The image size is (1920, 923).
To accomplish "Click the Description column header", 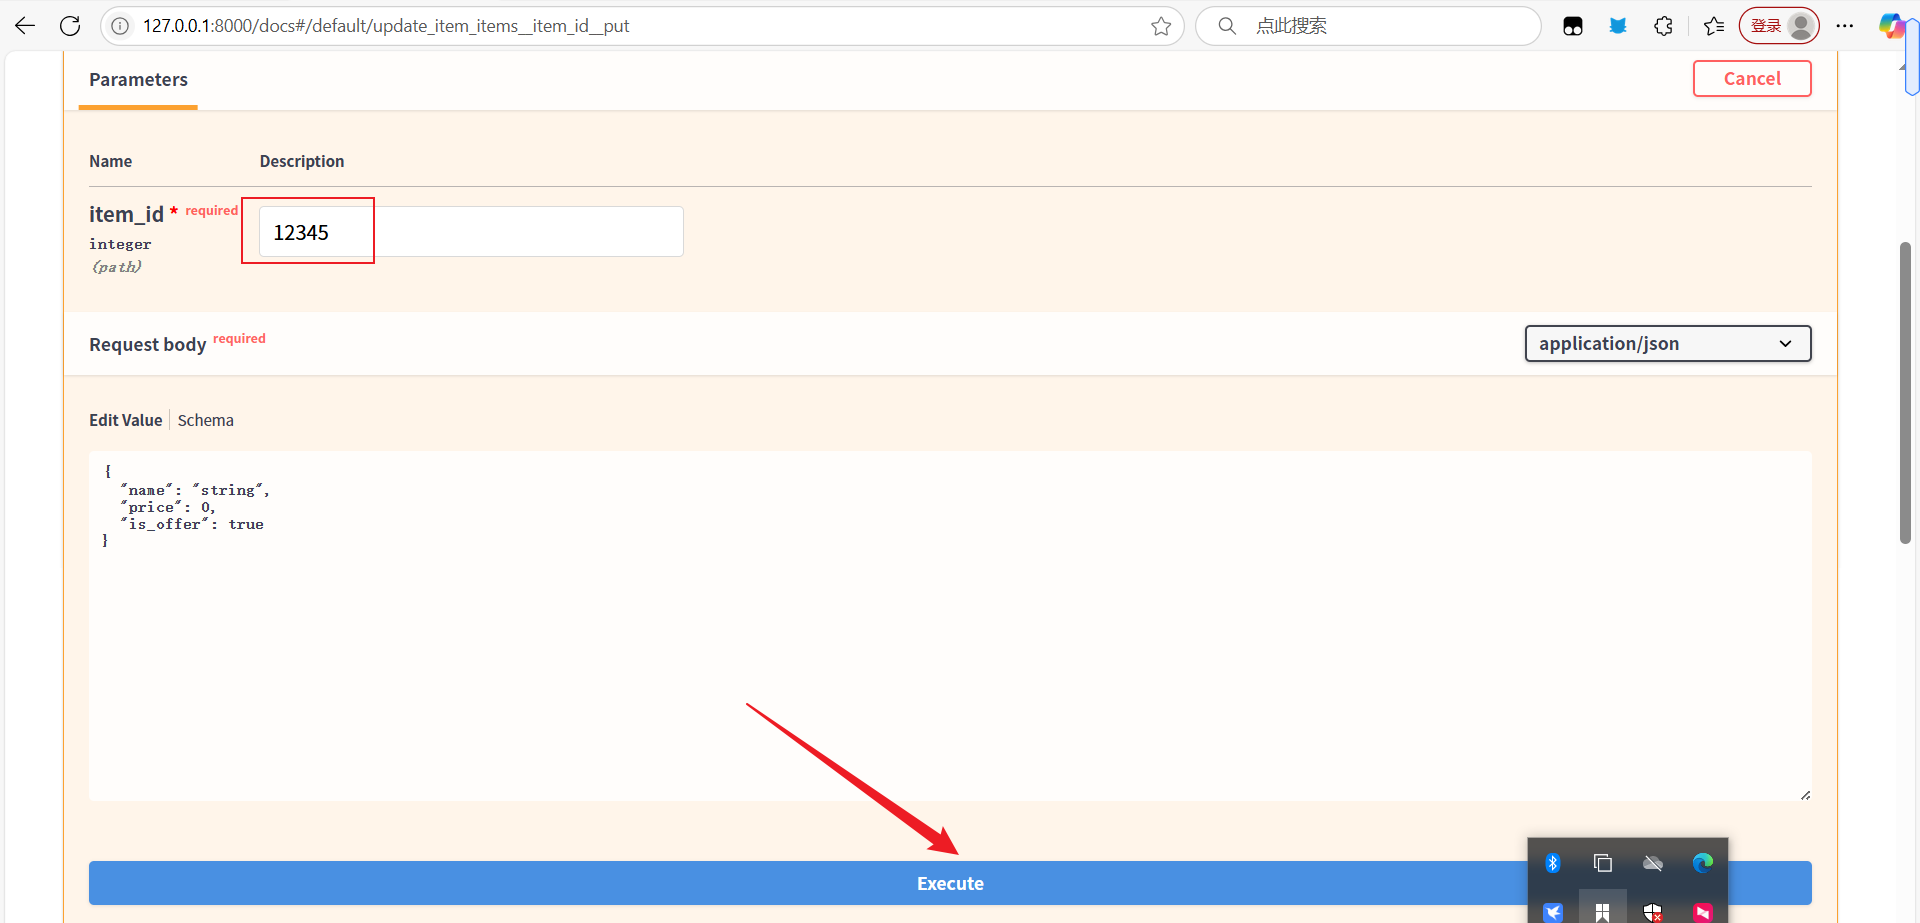I will (x=302, y=162).
